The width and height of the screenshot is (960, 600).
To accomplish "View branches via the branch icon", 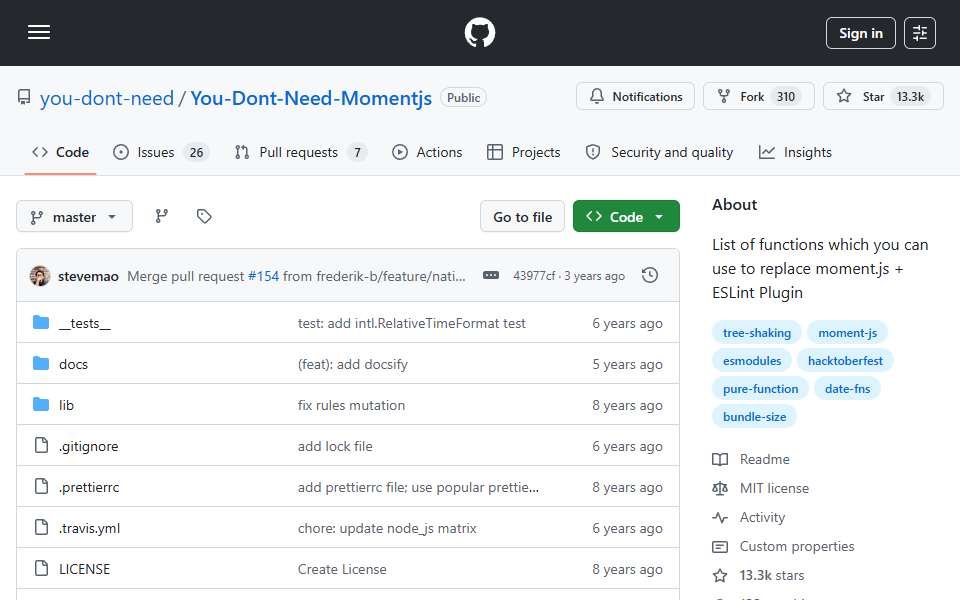I will 162,216.
